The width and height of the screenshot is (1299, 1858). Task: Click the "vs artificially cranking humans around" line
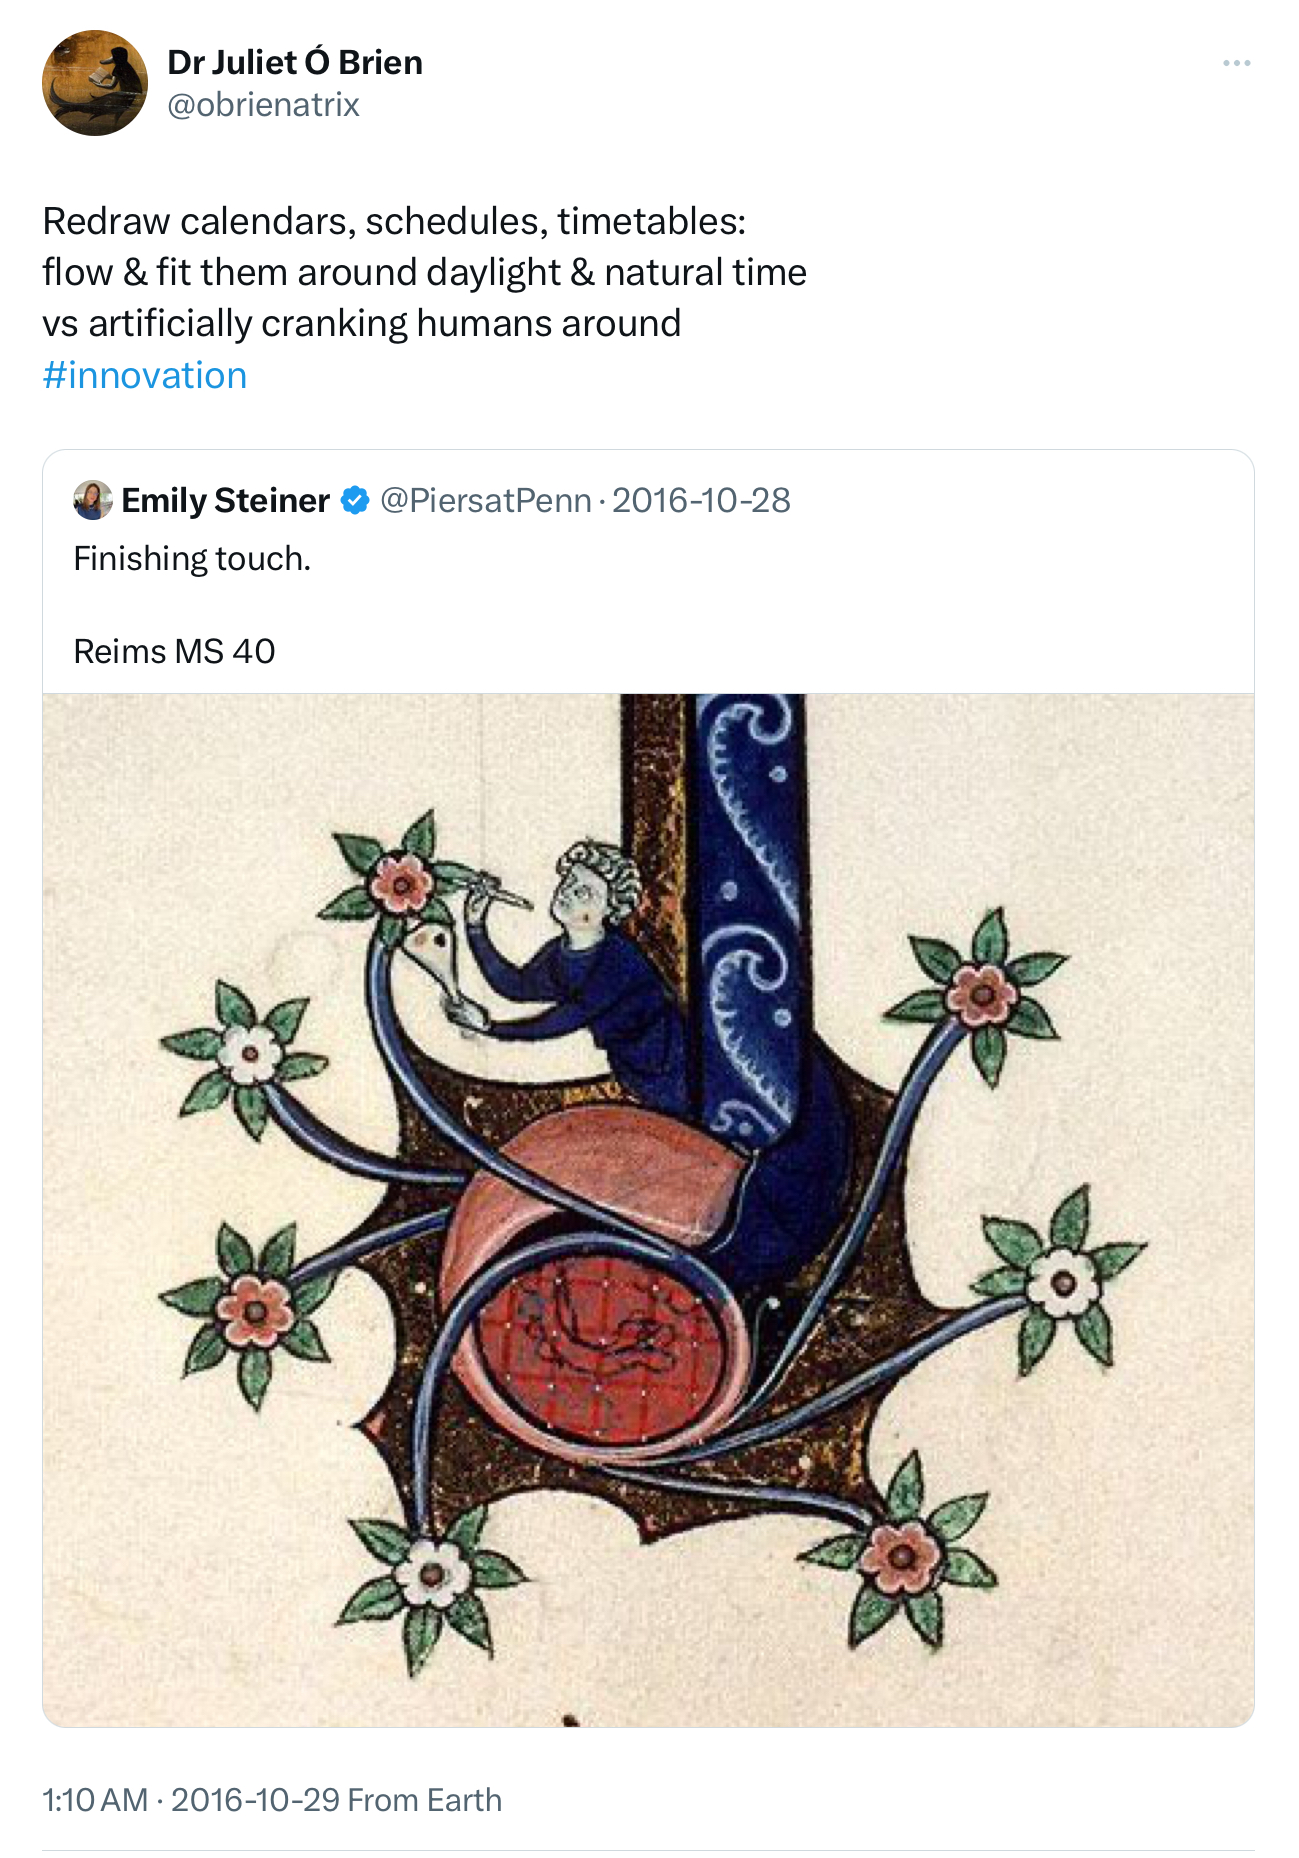361,323
